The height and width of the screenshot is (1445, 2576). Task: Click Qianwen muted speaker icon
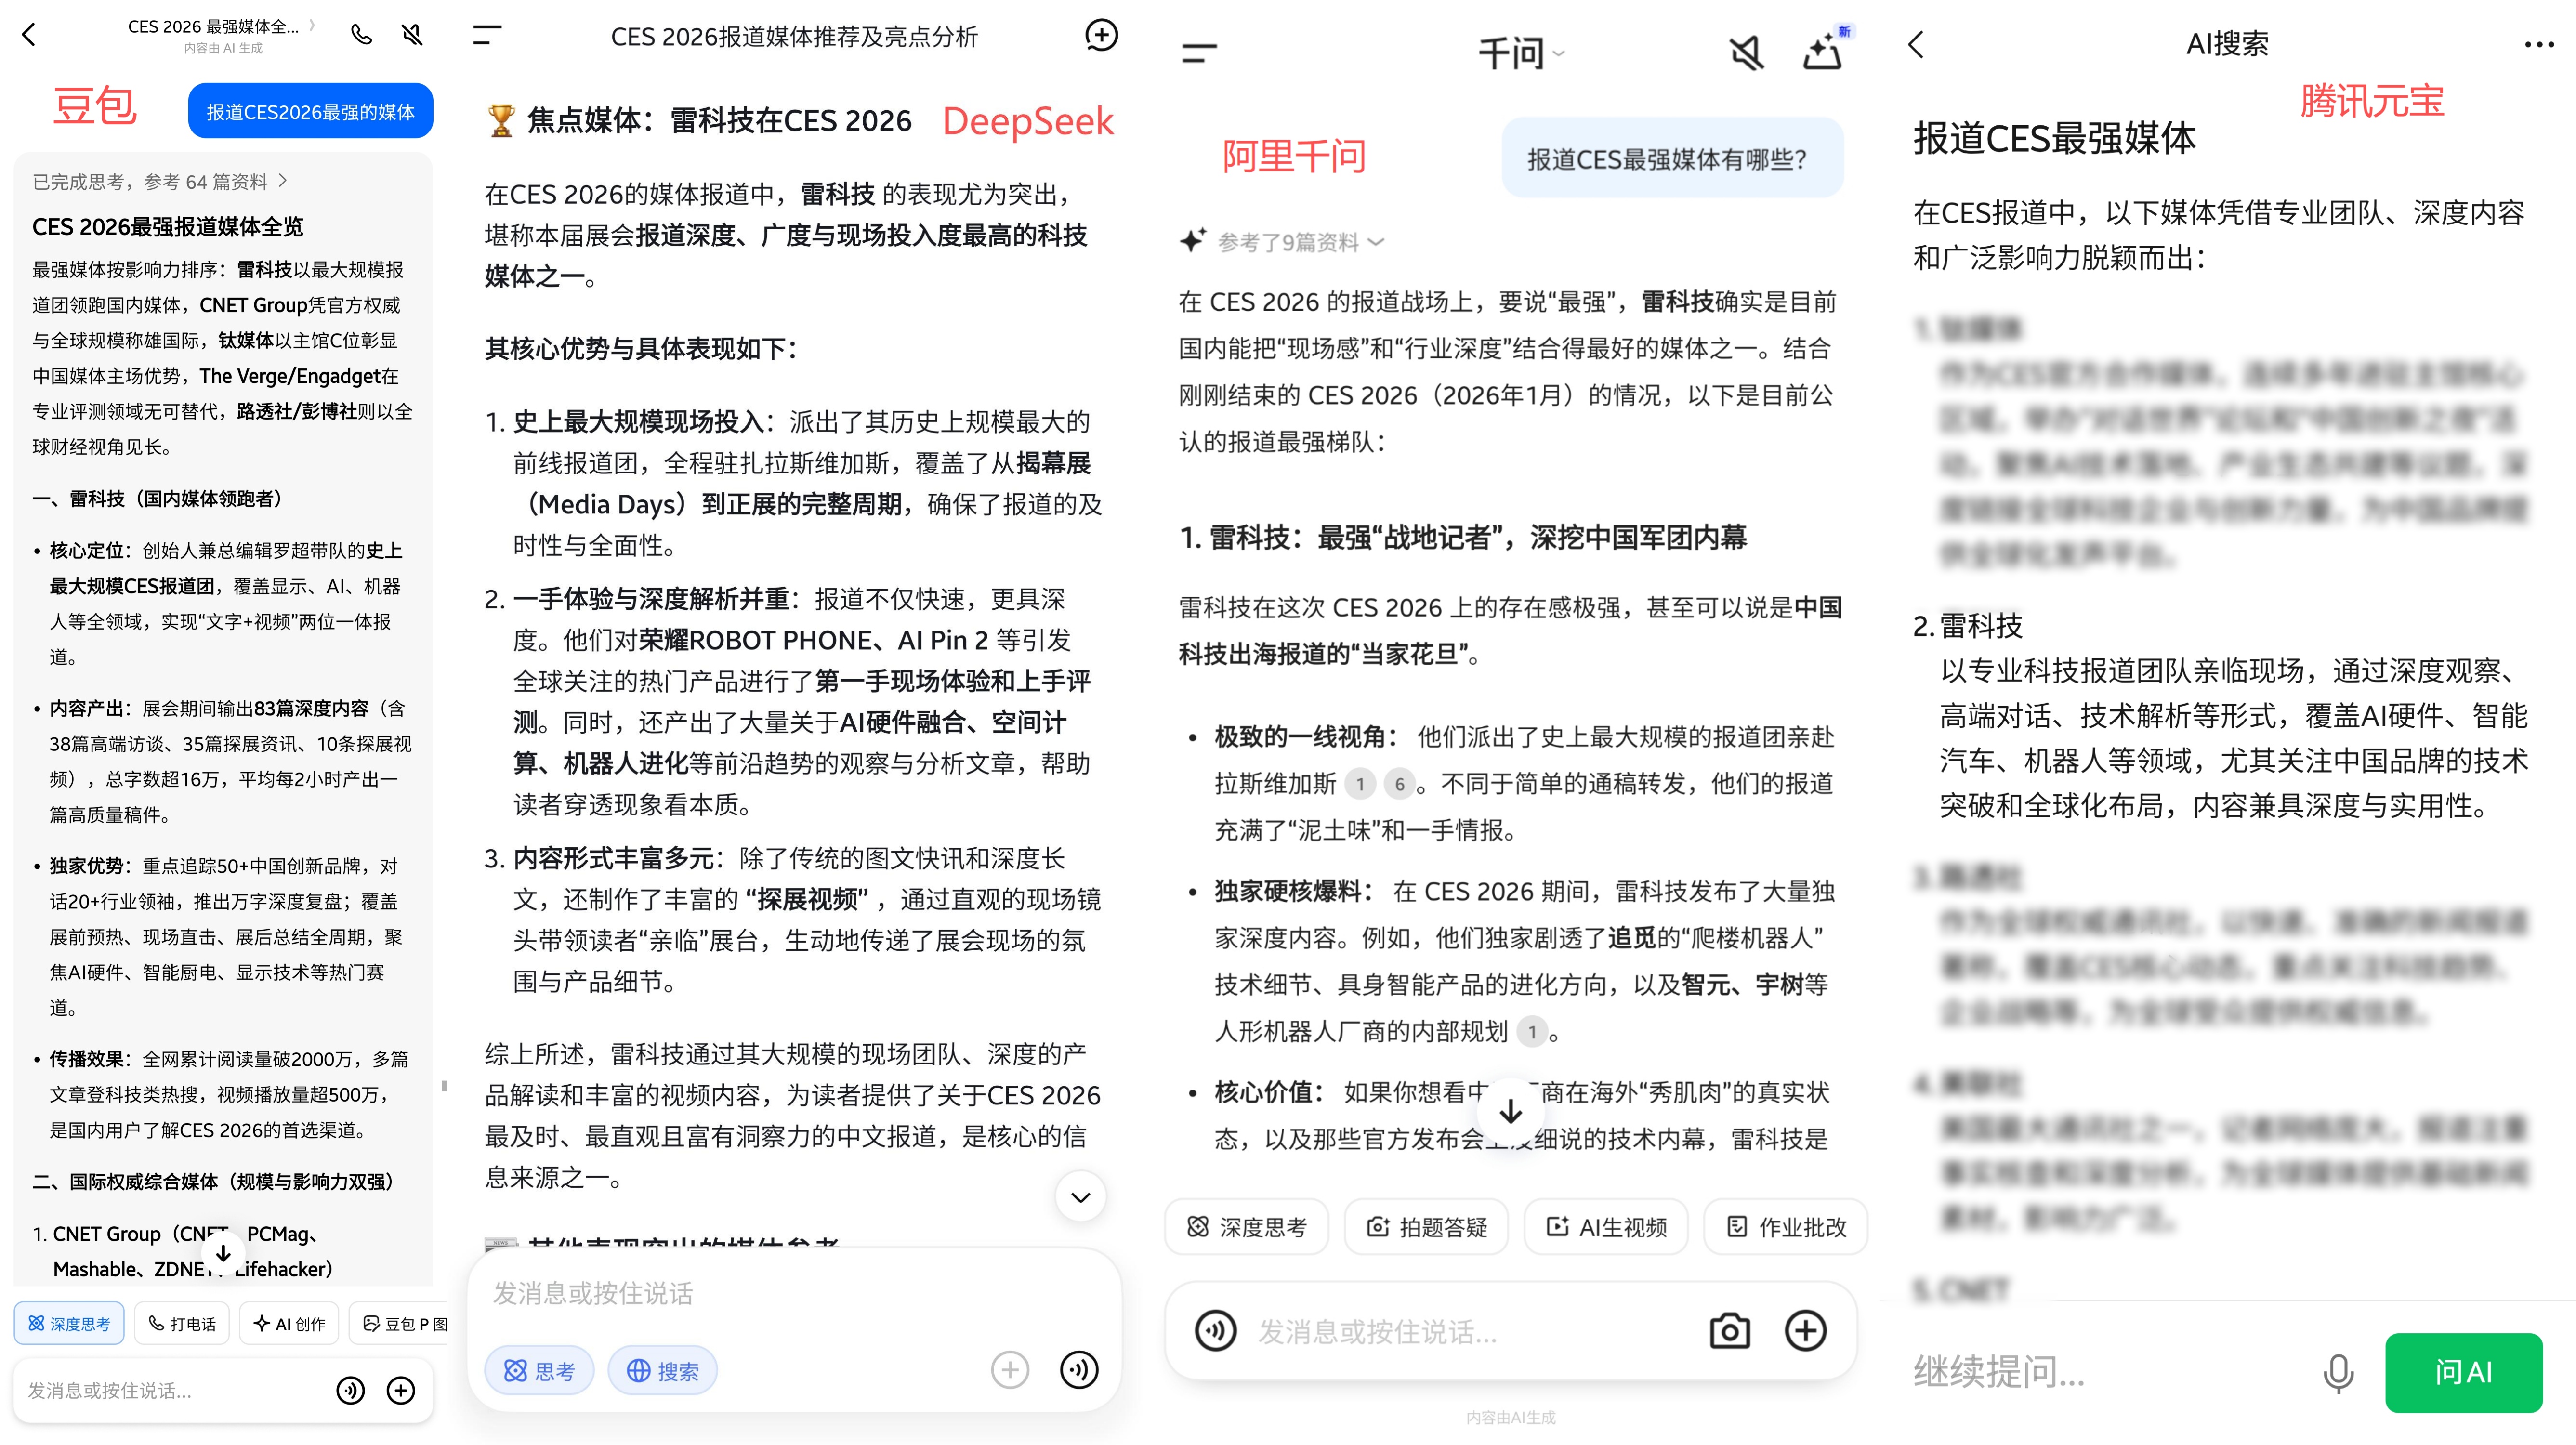pyautogui.click(x=1746, y=53)
